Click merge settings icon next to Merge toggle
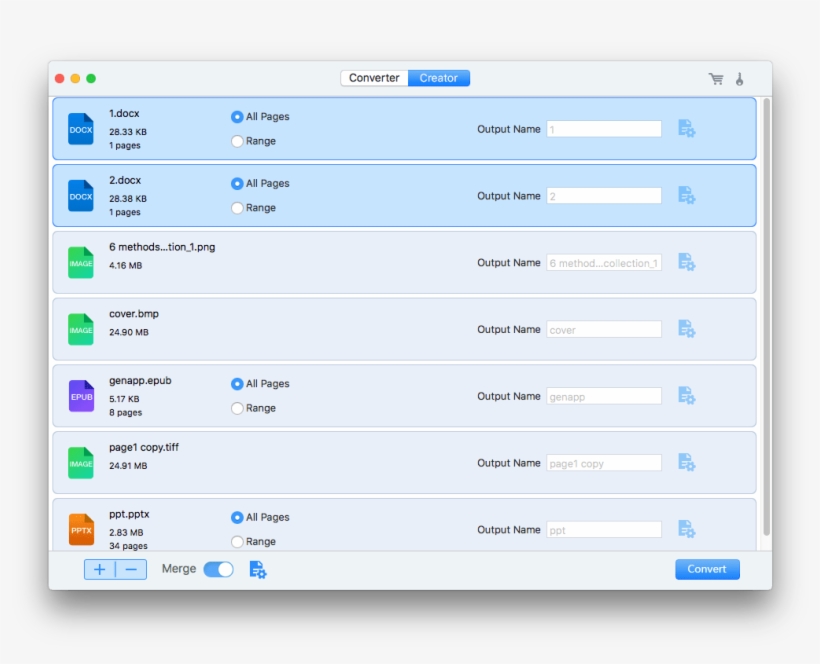Image resolution: width=820 pixels, height=664 pixels. (x=257, y=569)
